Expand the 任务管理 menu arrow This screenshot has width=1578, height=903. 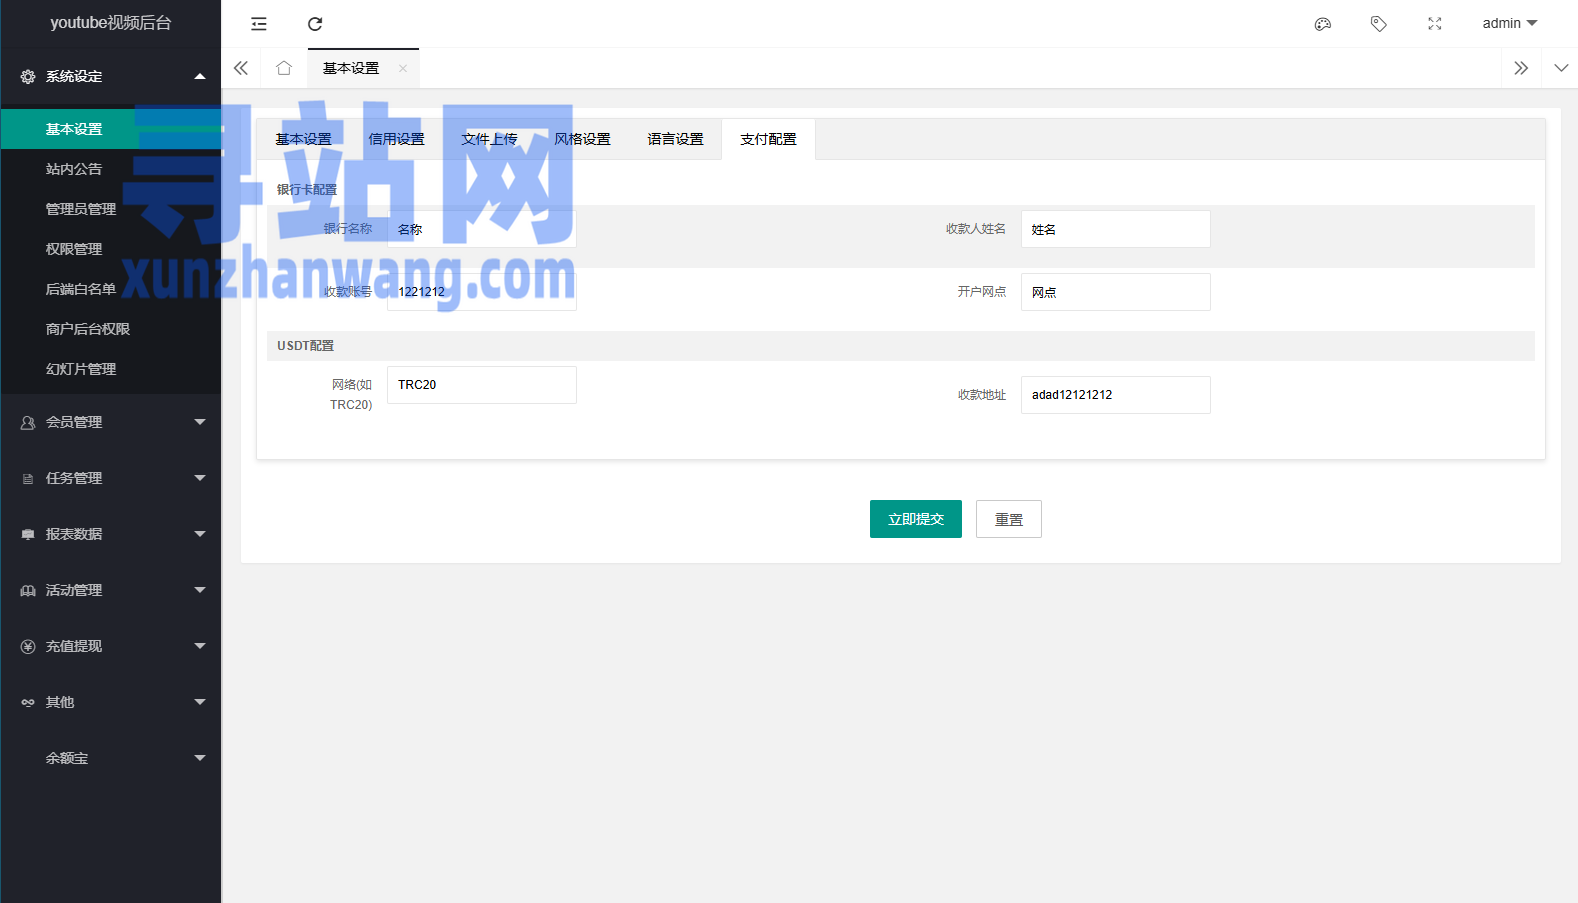200,478
